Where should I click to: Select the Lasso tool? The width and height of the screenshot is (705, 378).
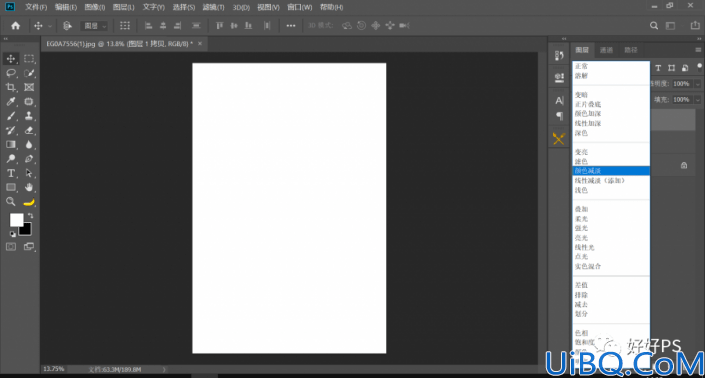point(11,73)
